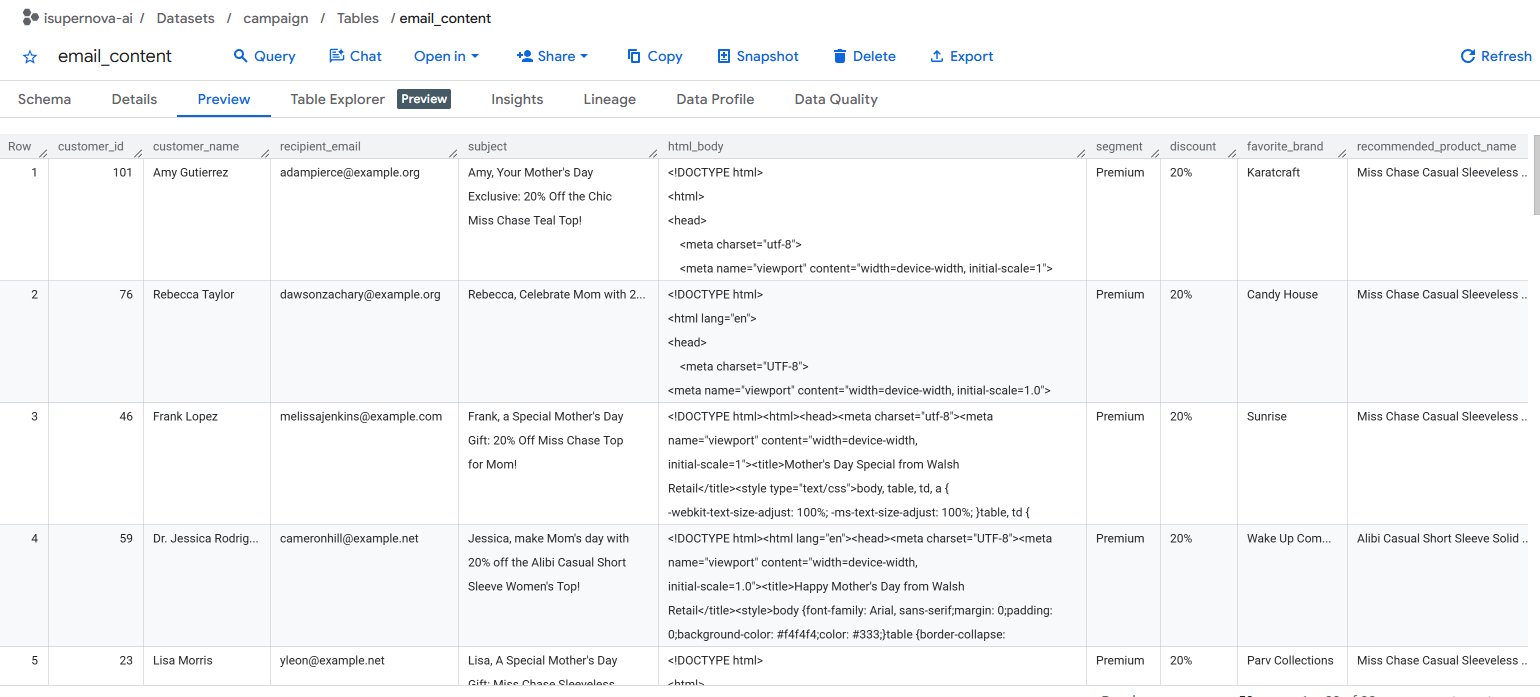This screenshot has width=1540, height=697.
Task: Go to Datasets breadcrumb
Action: [186, 18]
